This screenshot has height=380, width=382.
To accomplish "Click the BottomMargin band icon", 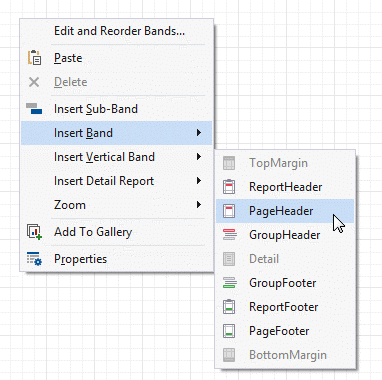I will [229, 355].
